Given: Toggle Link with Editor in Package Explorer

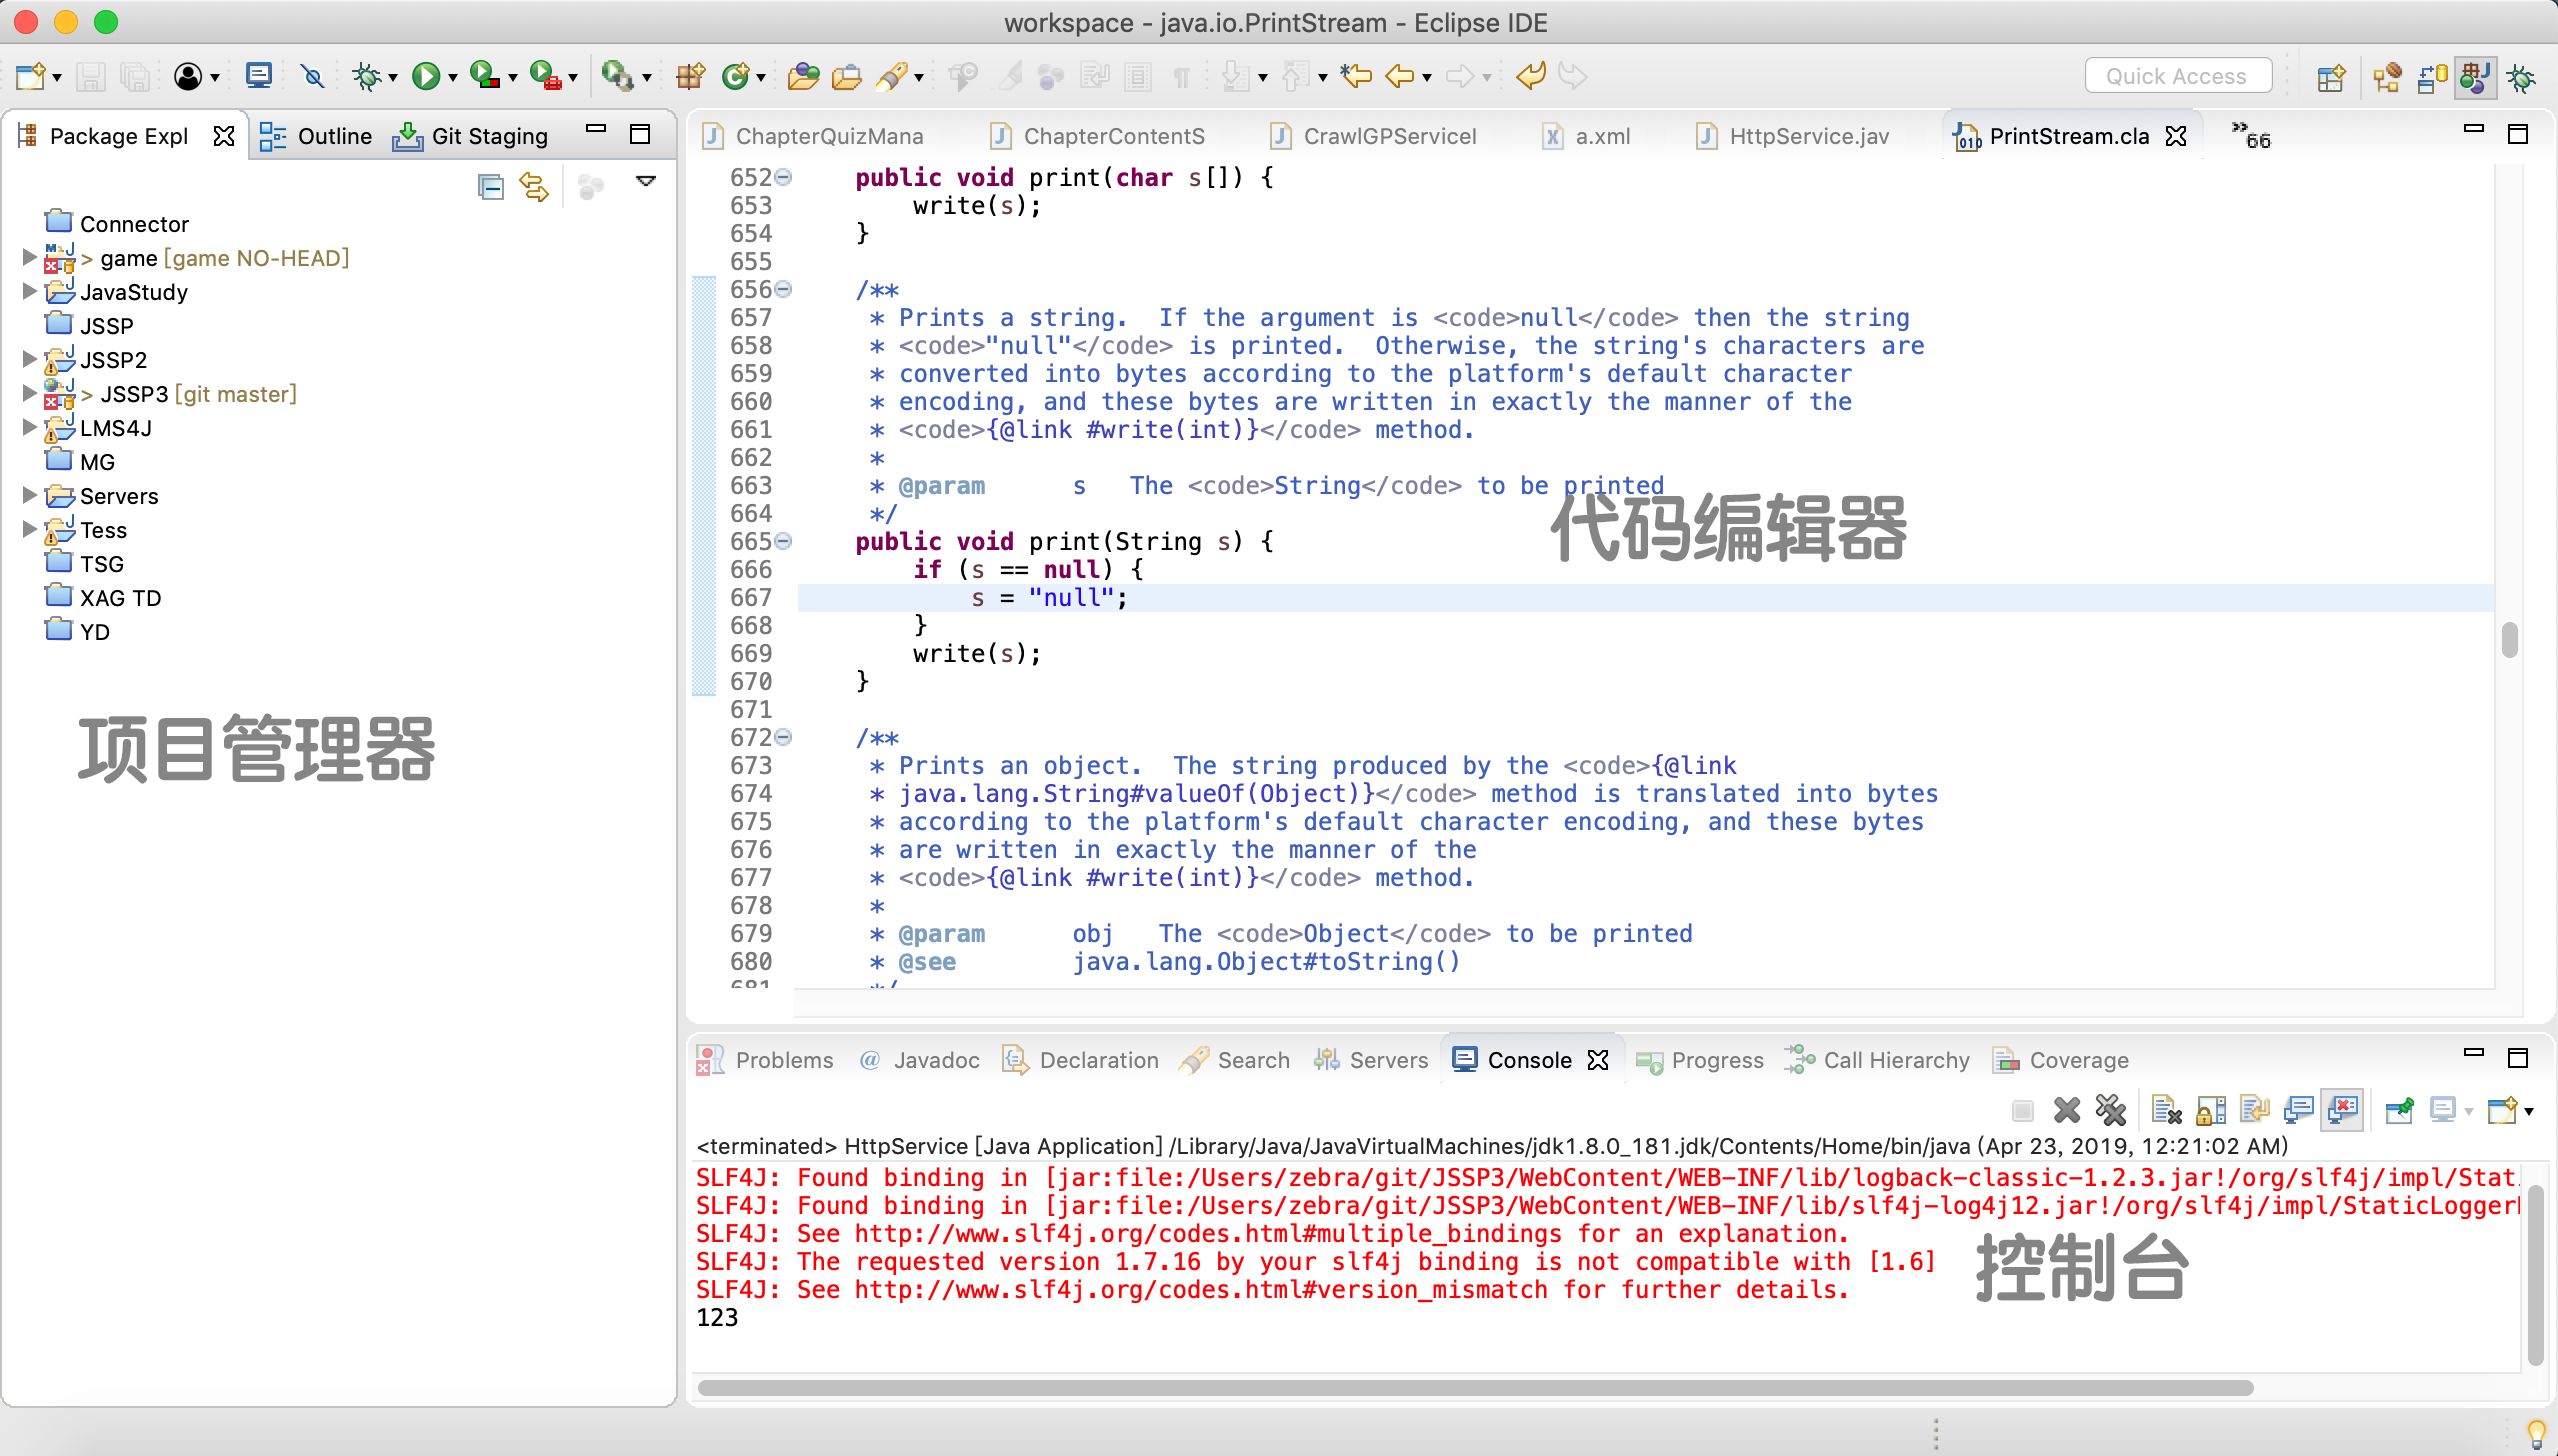Looking at the screenshot, I should click(x=534, y=187).
